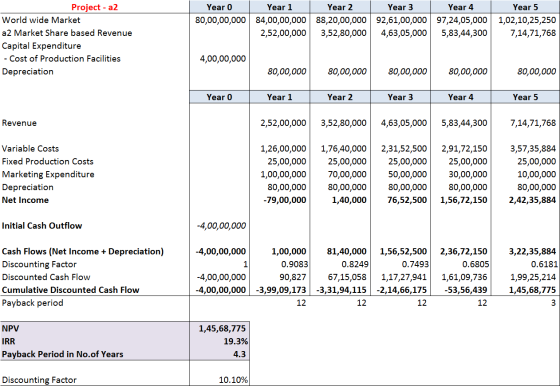Select cumulative Year 5 value 1,45,68,775
Viewport: 560px width, 386px height.
pyautogui.click(x=532, y=290)
